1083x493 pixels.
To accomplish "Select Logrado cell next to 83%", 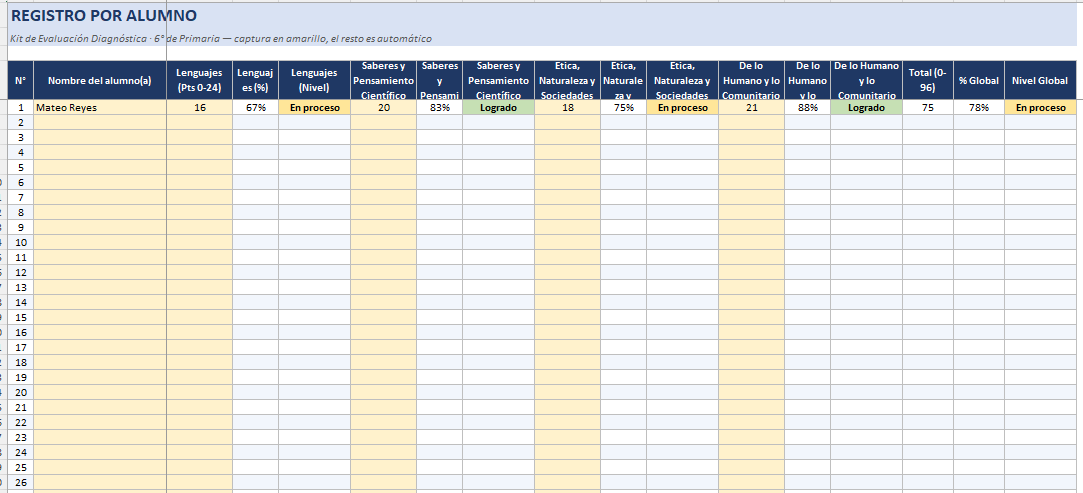I will (x=498, y=108).
